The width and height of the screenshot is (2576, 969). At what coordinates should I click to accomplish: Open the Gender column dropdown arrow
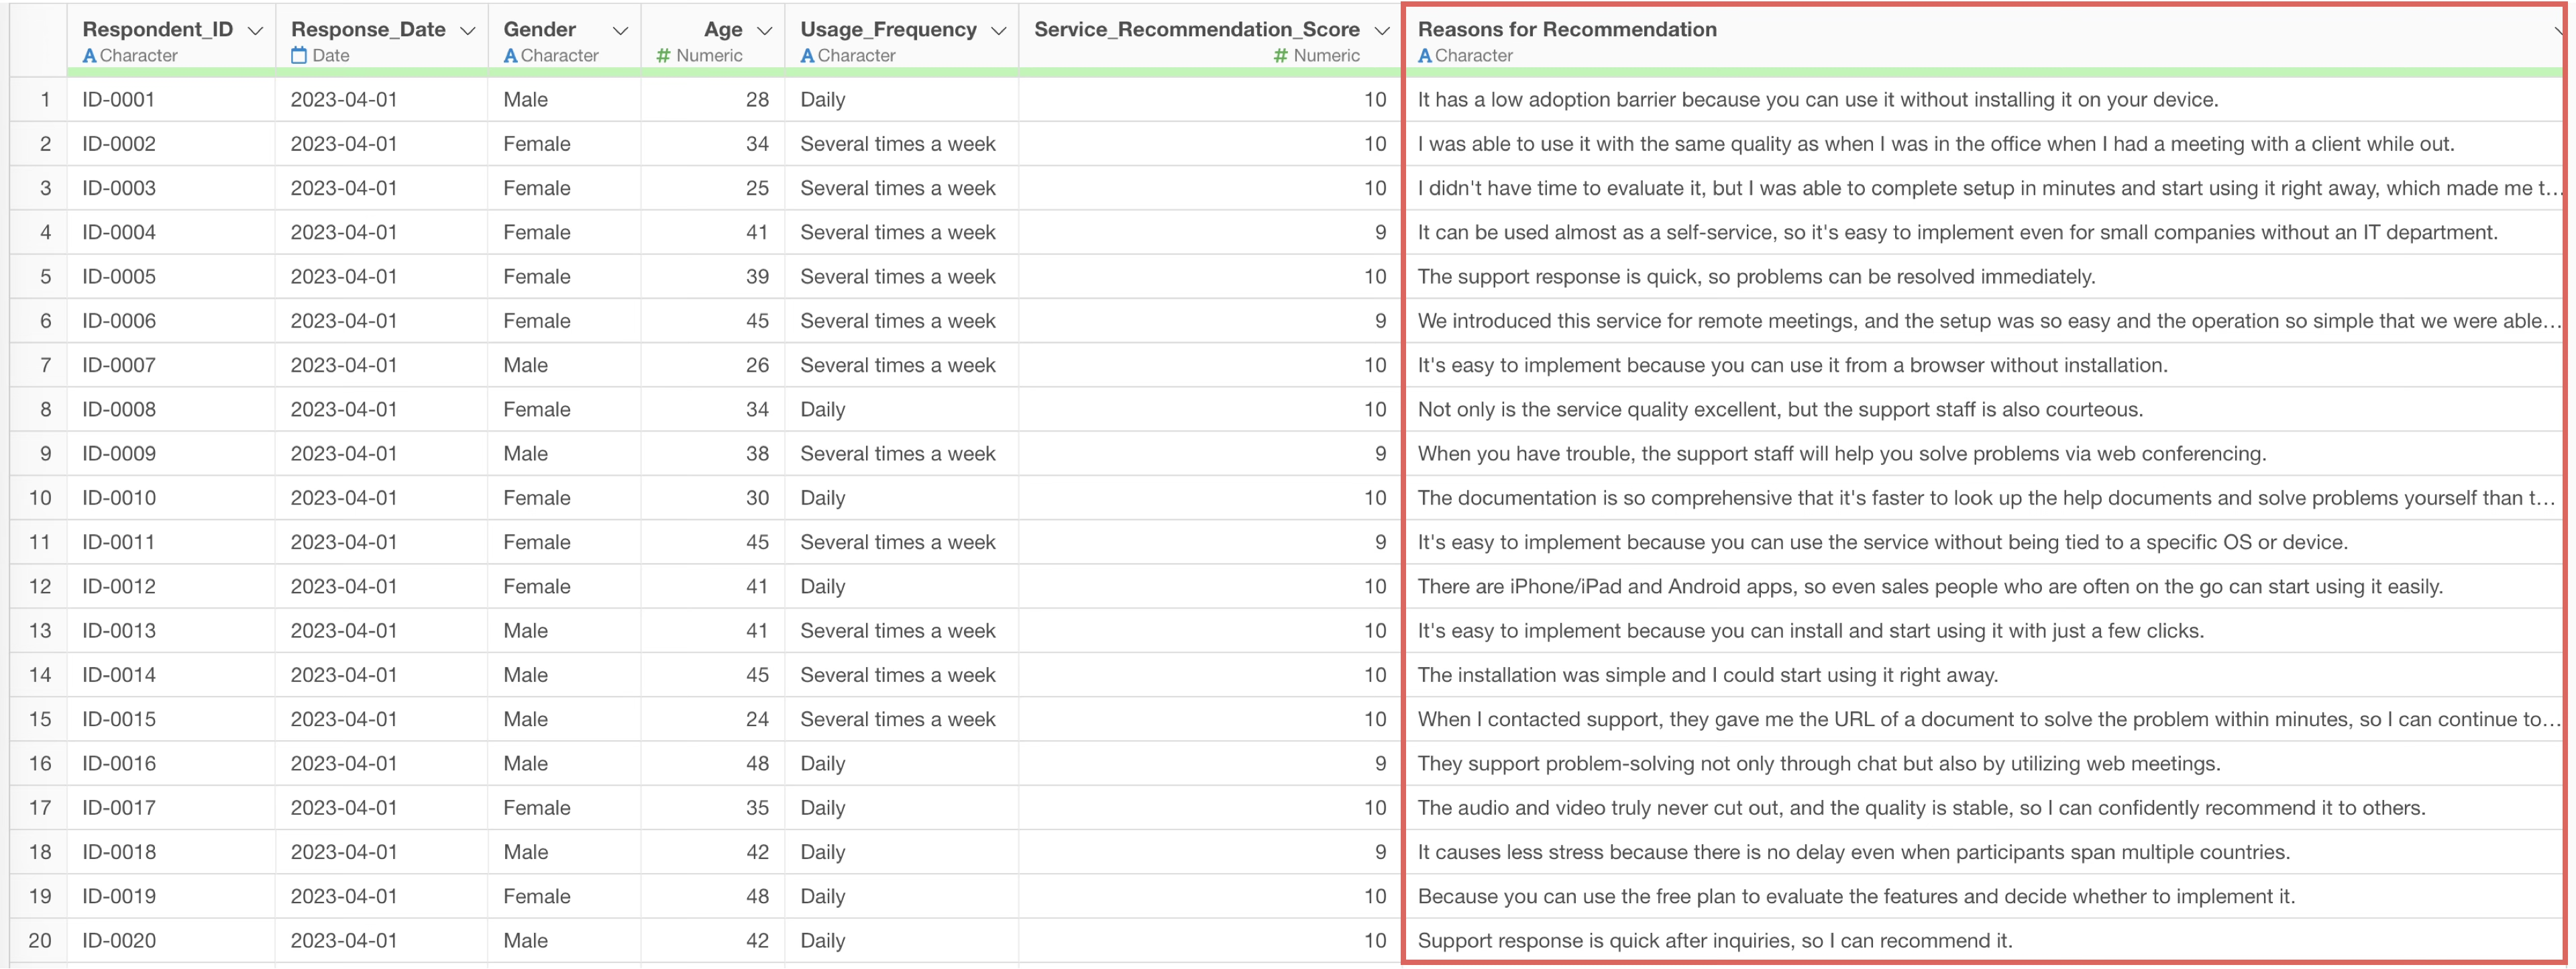[x=620, y=31]
